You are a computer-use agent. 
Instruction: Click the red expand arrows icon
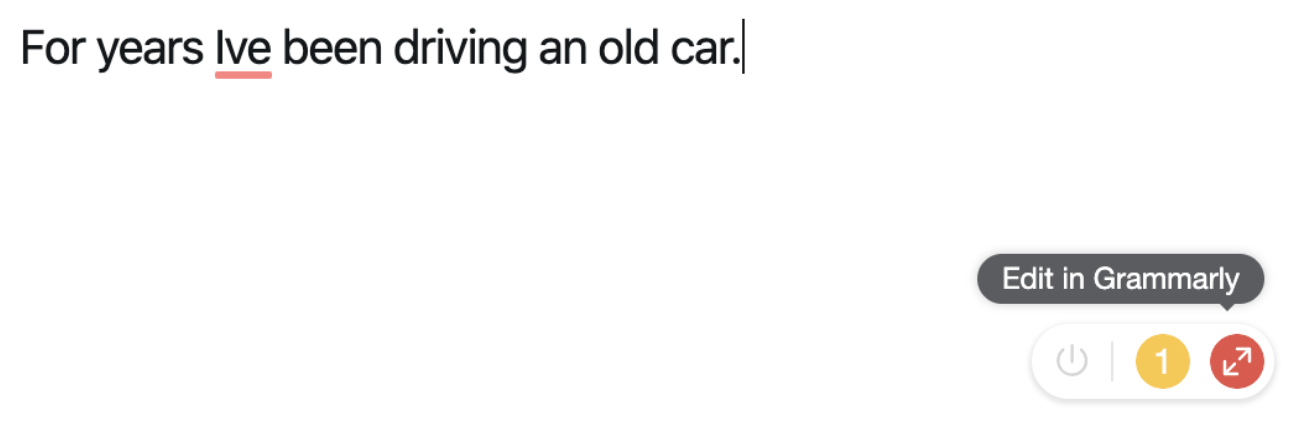pyautogui.click(x=1236, y=361)
